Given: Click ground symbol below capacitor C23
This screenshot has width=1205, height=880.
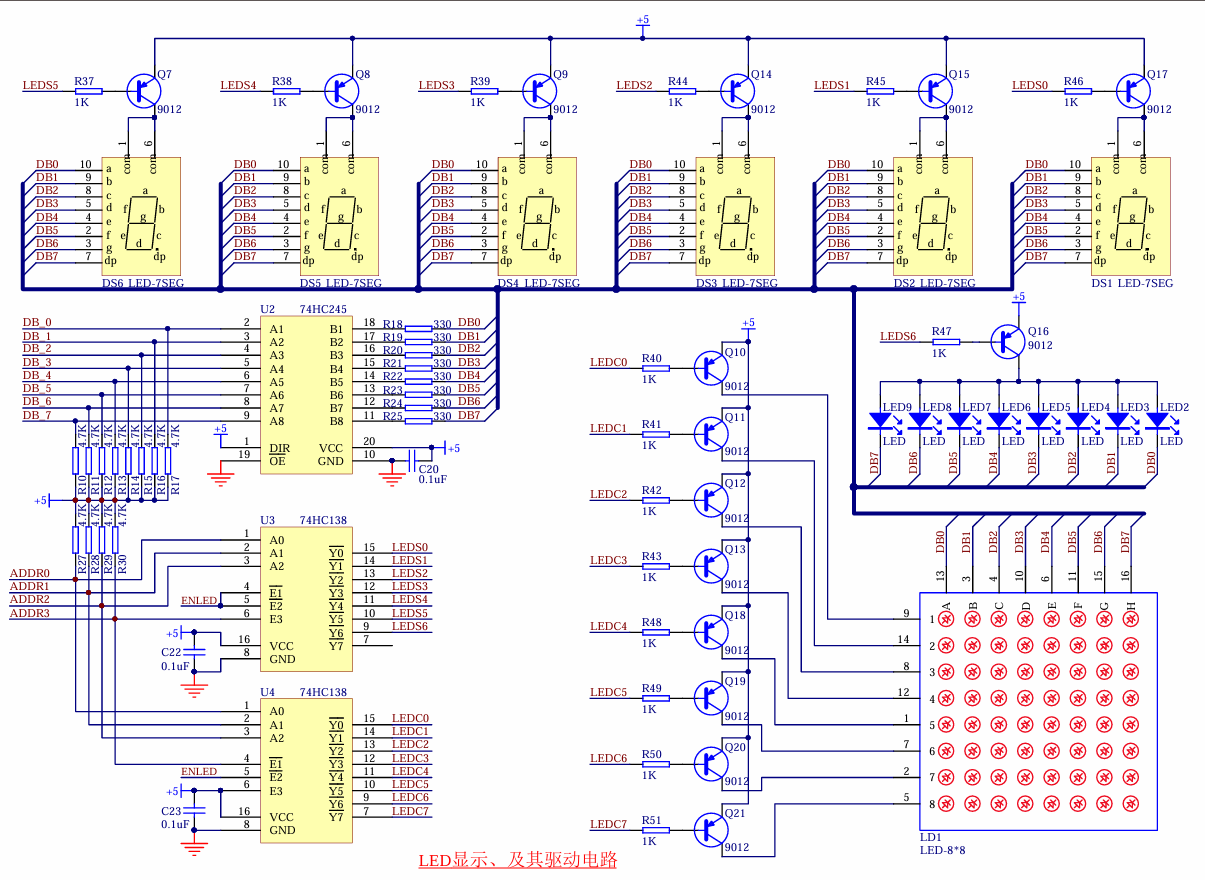Looking at the screenshot, I should [196, 848].
